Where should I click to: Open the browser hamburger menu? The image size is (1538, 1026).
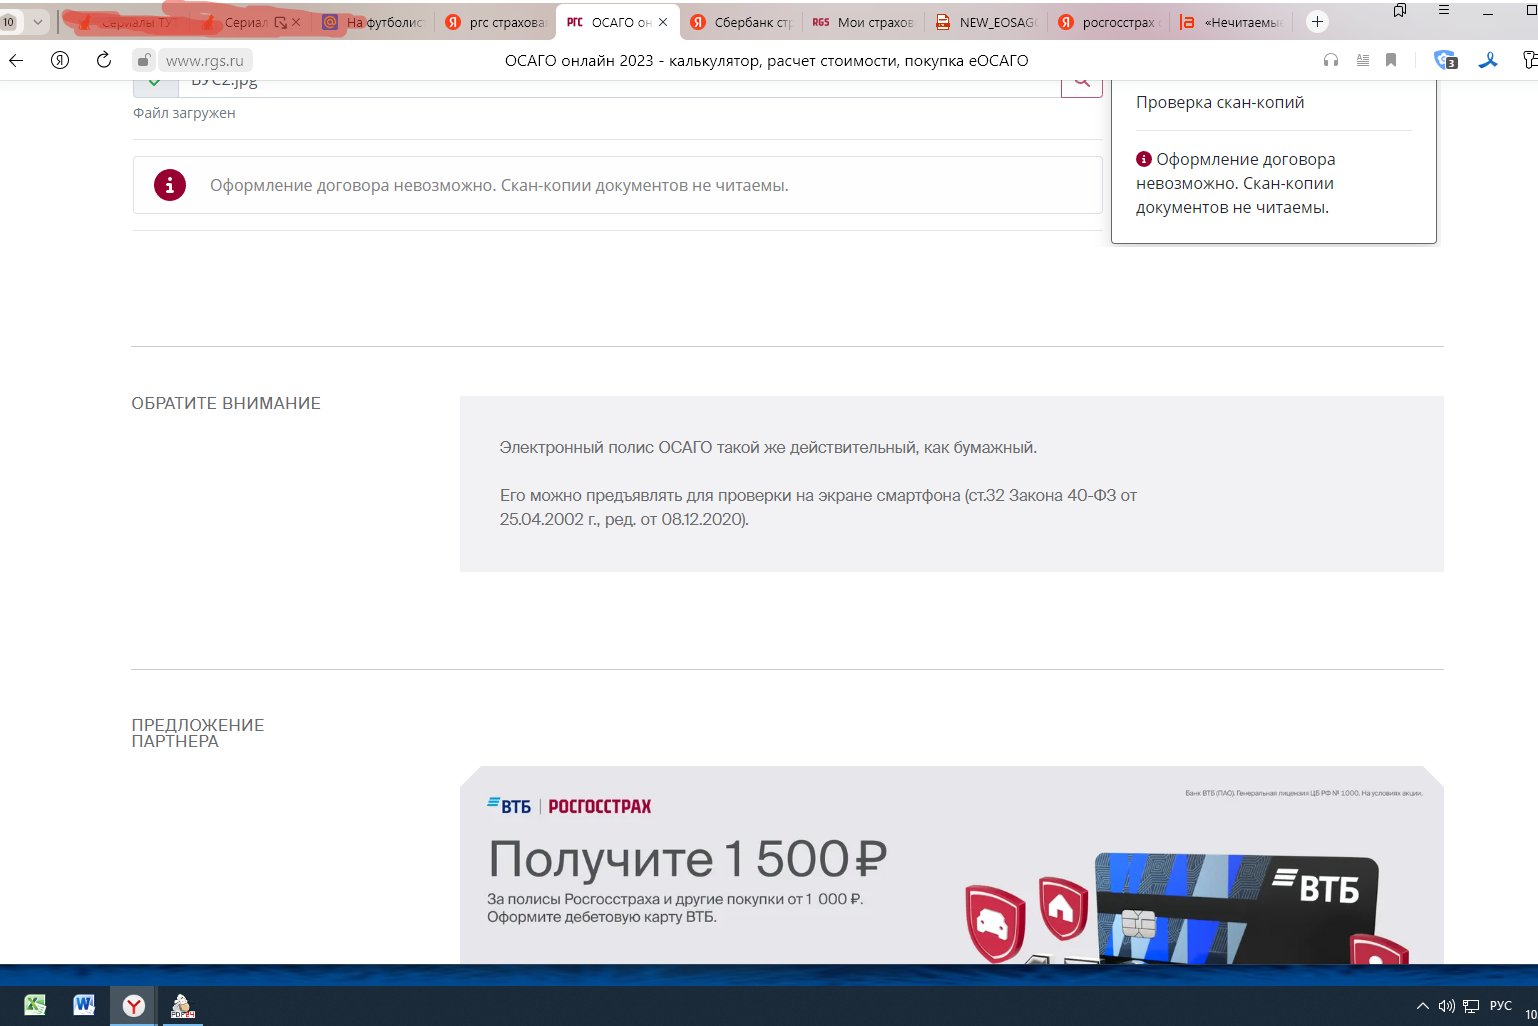tap(1444, 10)
